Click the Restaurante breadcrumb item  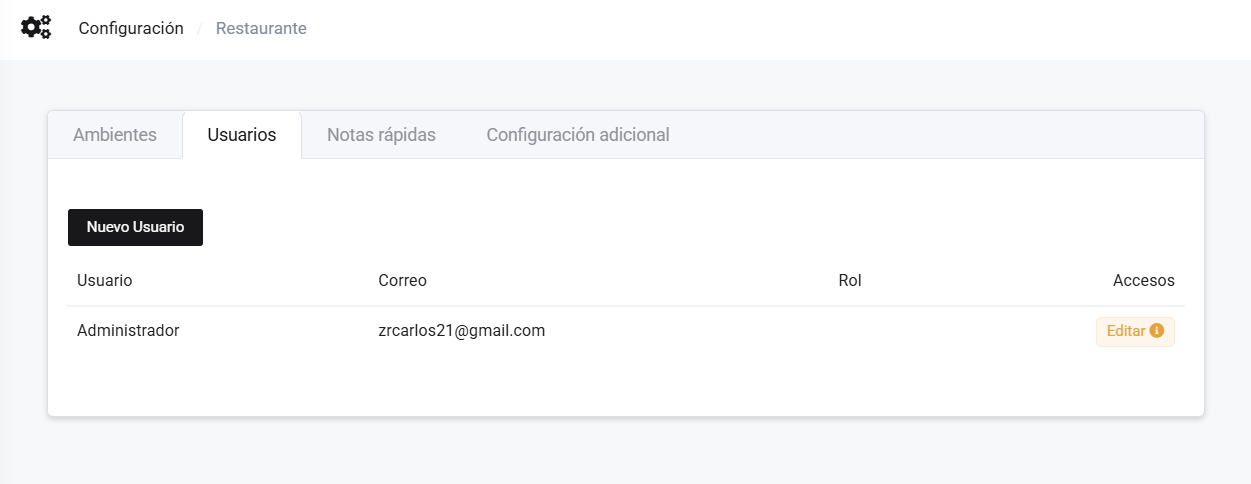click(261, 28)
